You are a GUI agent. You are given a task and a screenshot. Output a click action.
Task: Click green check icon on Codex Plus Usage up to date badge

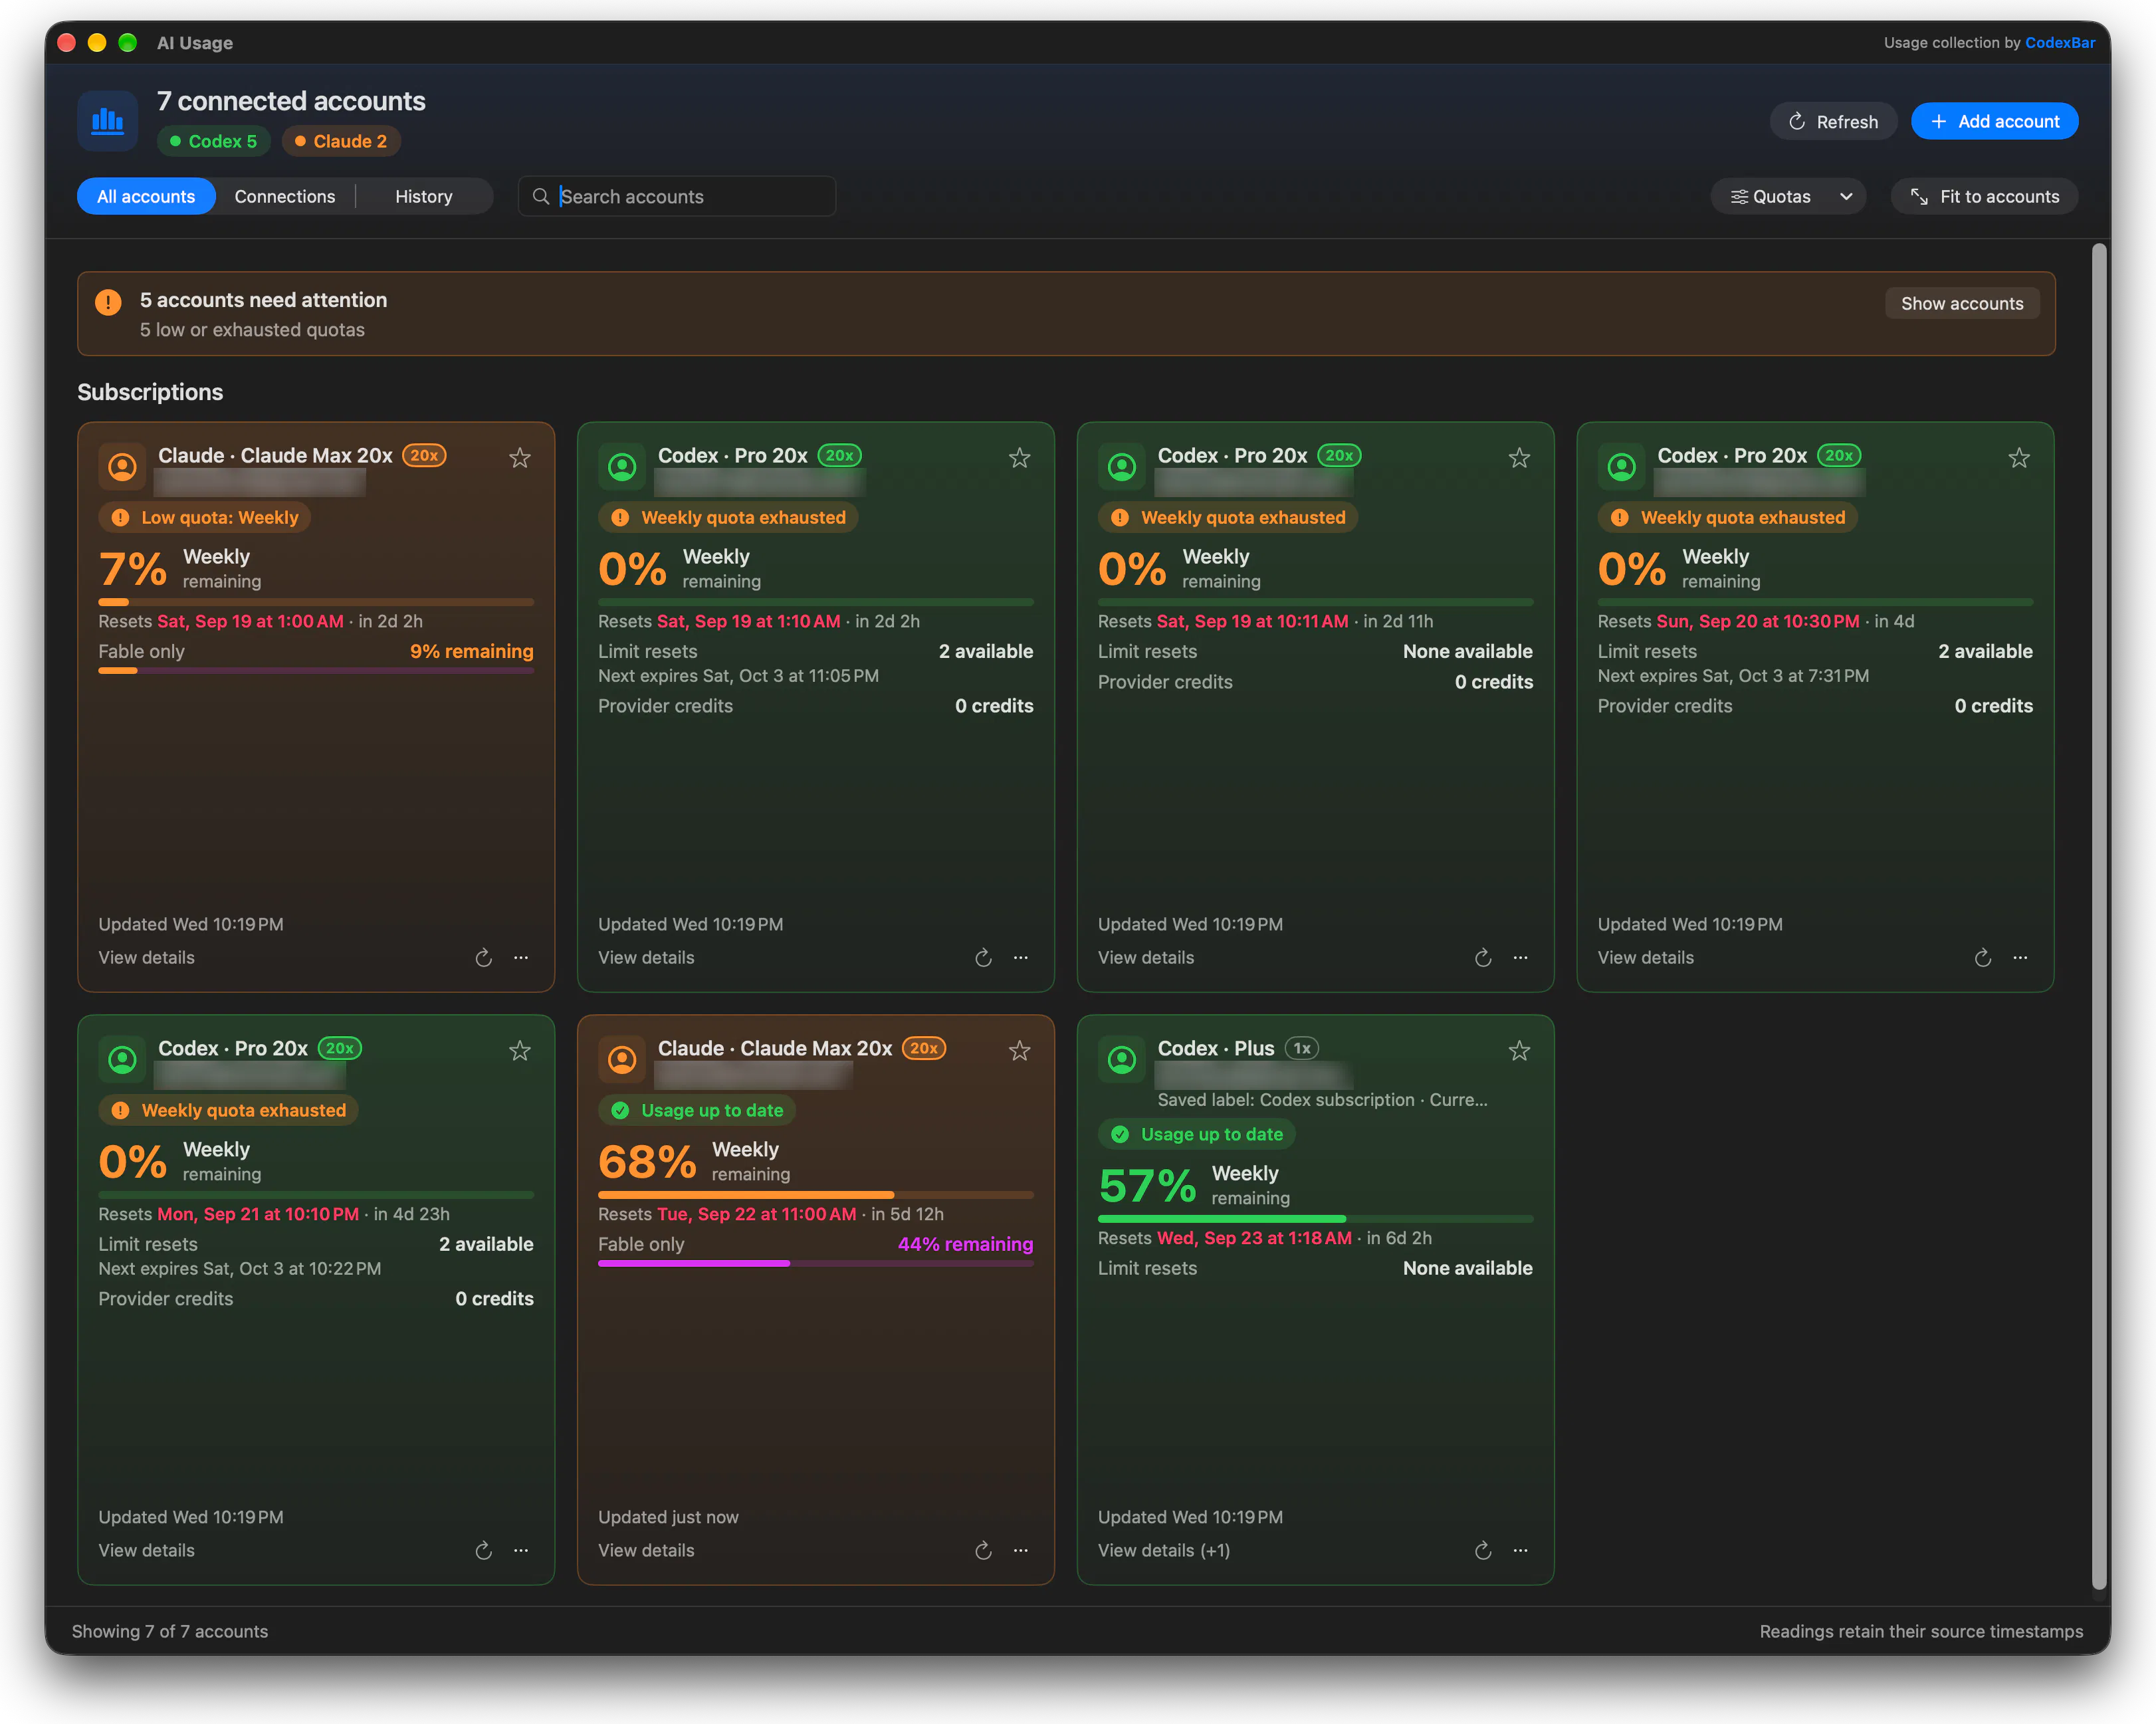pyautogui.click(x=1120, y=1135)
